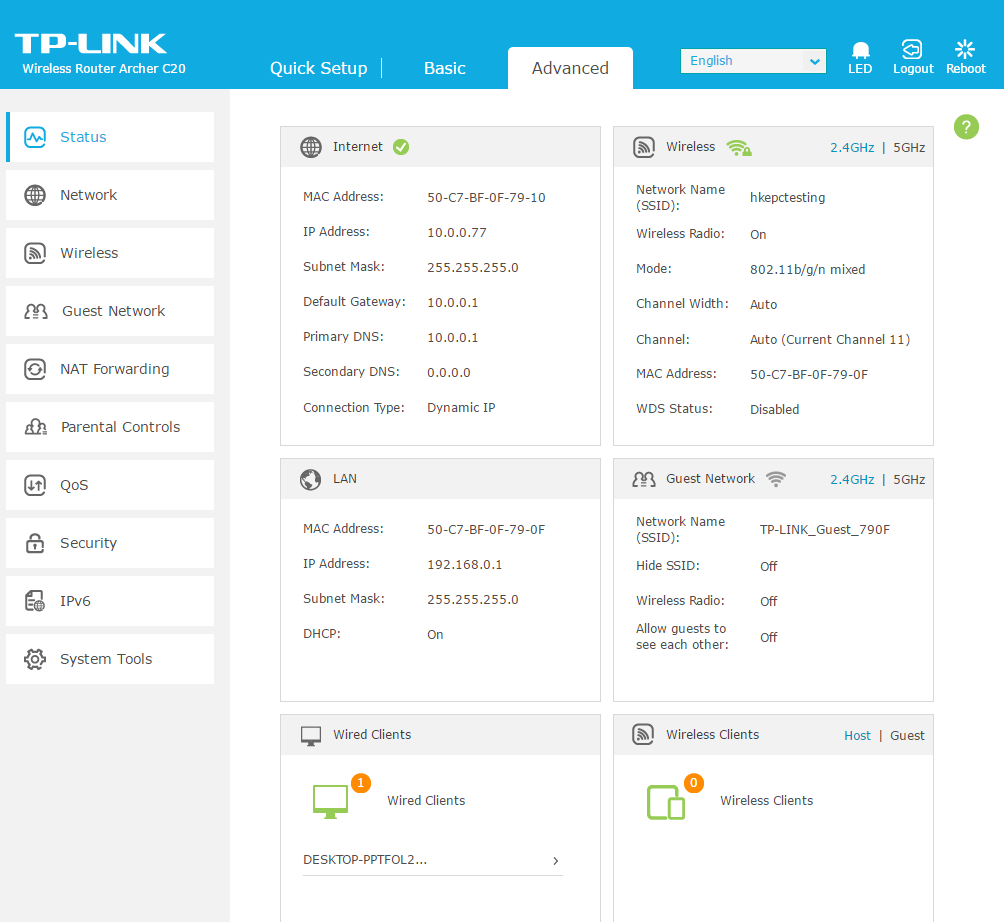The image size is (1004, 922).
Task: Open Network in the sidebar
Action: tap(110, 195)
